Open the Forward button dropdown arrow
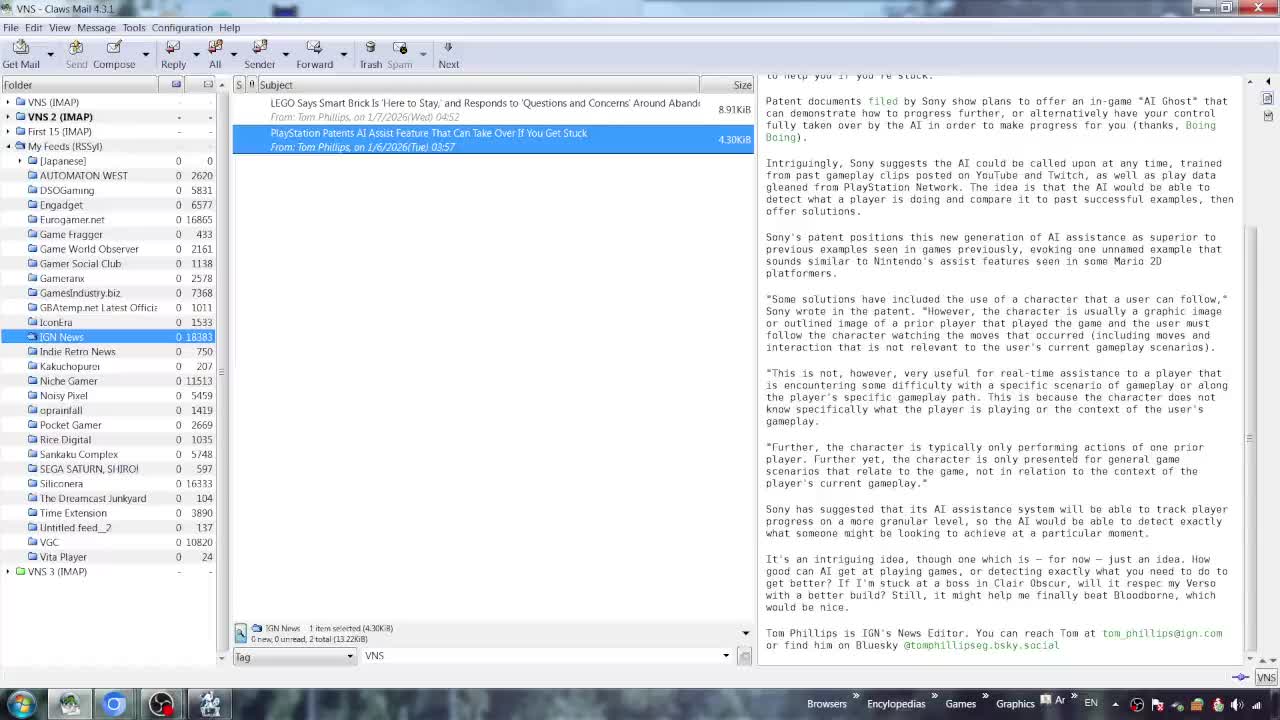The width and height of the screenshot is (1280, 720). (x=343, y=54)
